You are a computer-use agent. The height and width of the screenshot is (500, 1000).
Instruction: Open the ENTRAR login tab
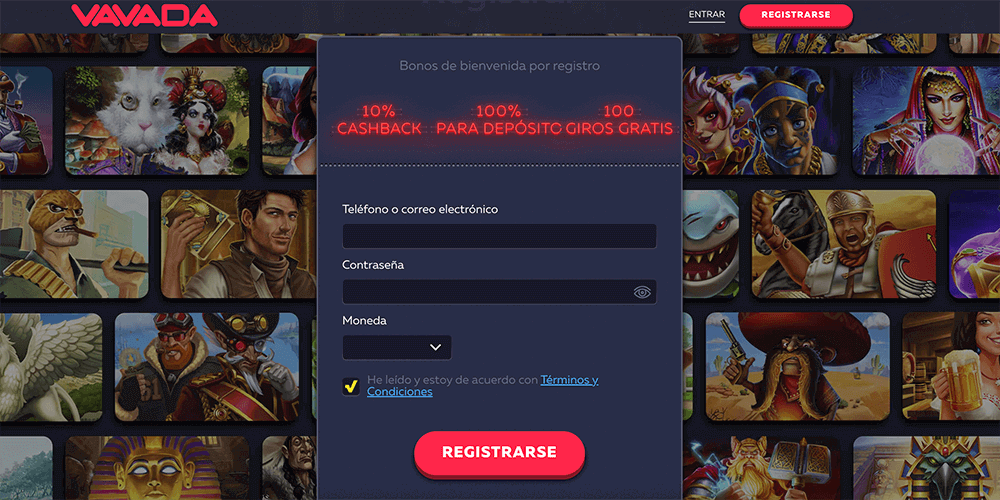point(707,15)
